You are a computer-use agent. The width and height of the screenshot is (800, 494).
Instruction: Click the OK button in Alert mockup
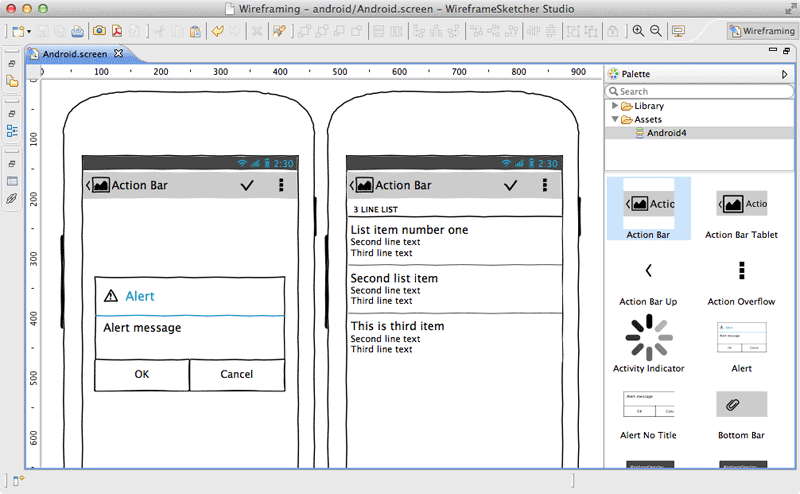coord(142,375)
